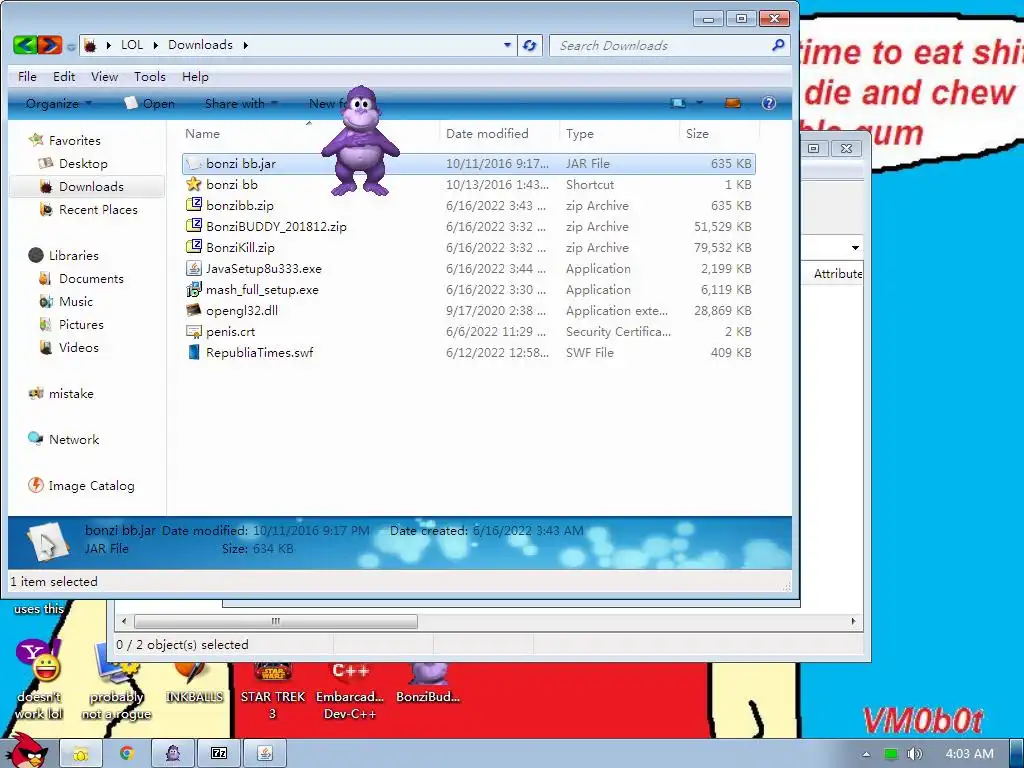Open the INKBALLS desktop icon

click(x=194, y=682)
